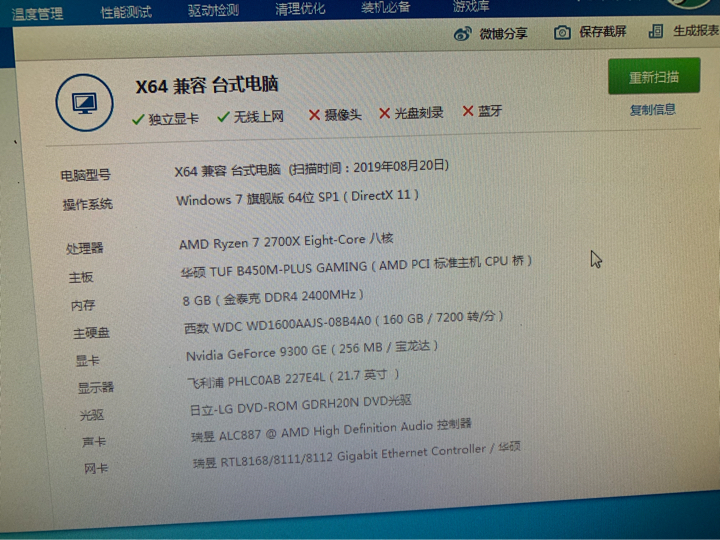The width and height of the screenshot is (720, 540).
Task: Click the red X beside 摄像头
Action: point(314,115)
